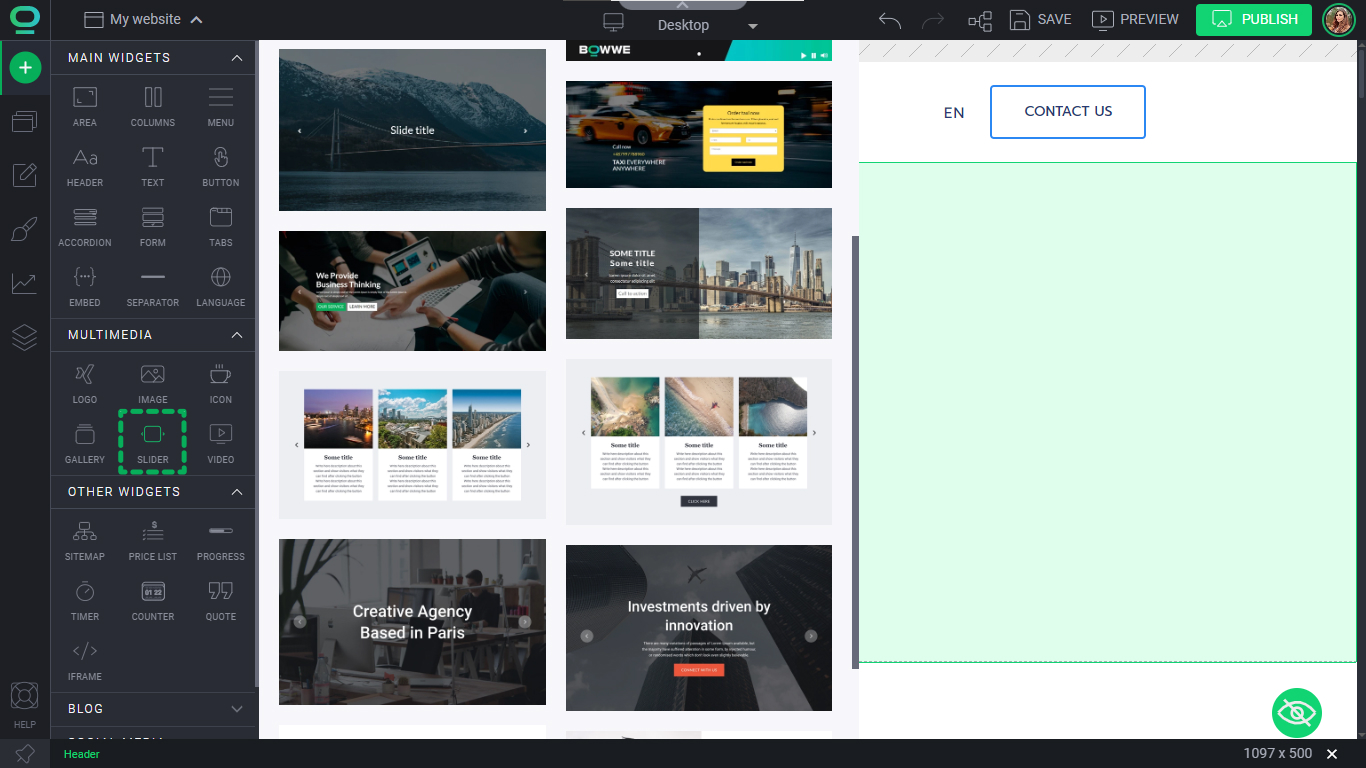Select the Tabs widget
This screenshot has width=1366, height=768.
(221, 227)
